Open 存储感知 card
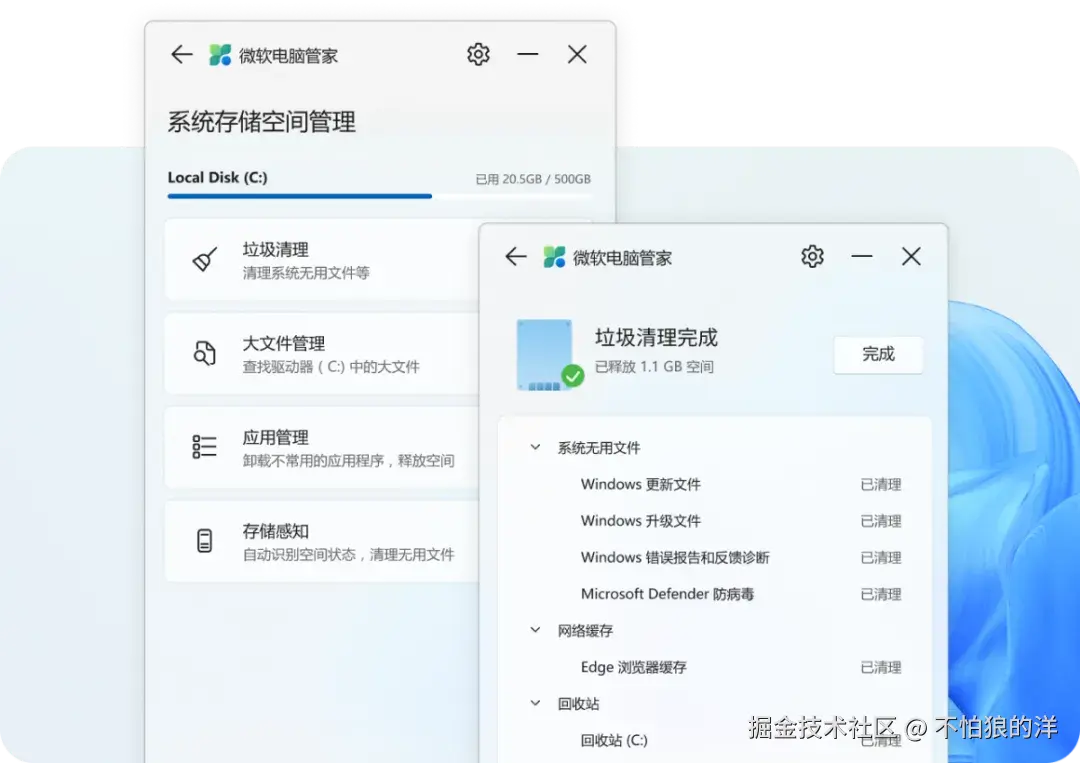 pyautogui.click(x=322, y=541)
